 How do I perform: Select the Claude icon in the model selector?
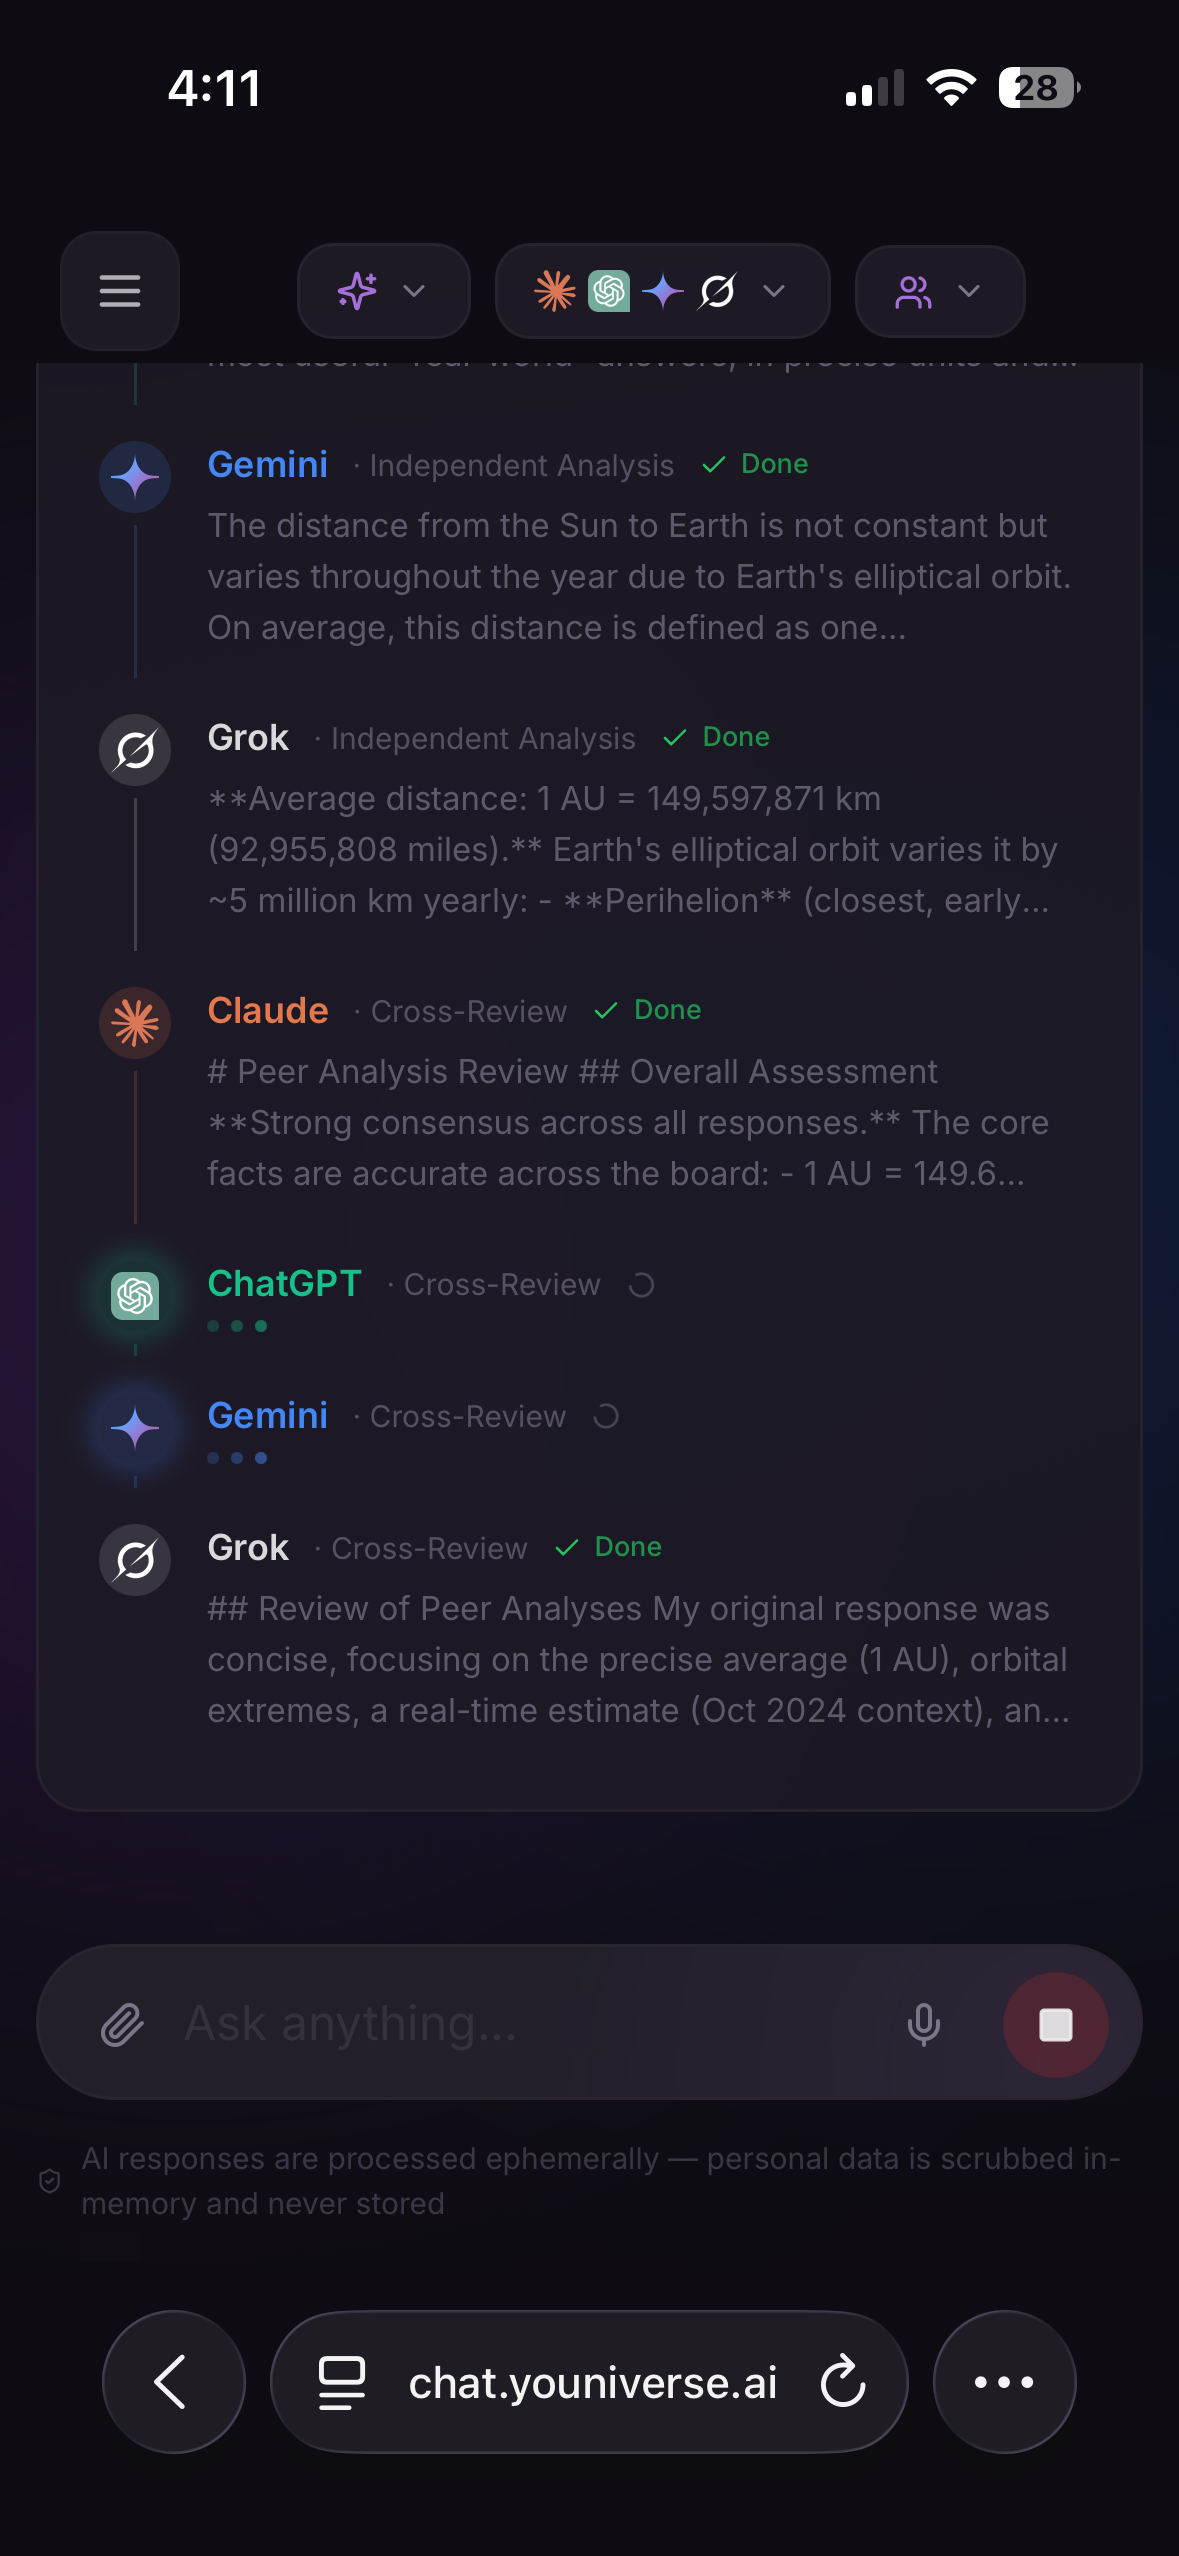(x=554, y=291)
